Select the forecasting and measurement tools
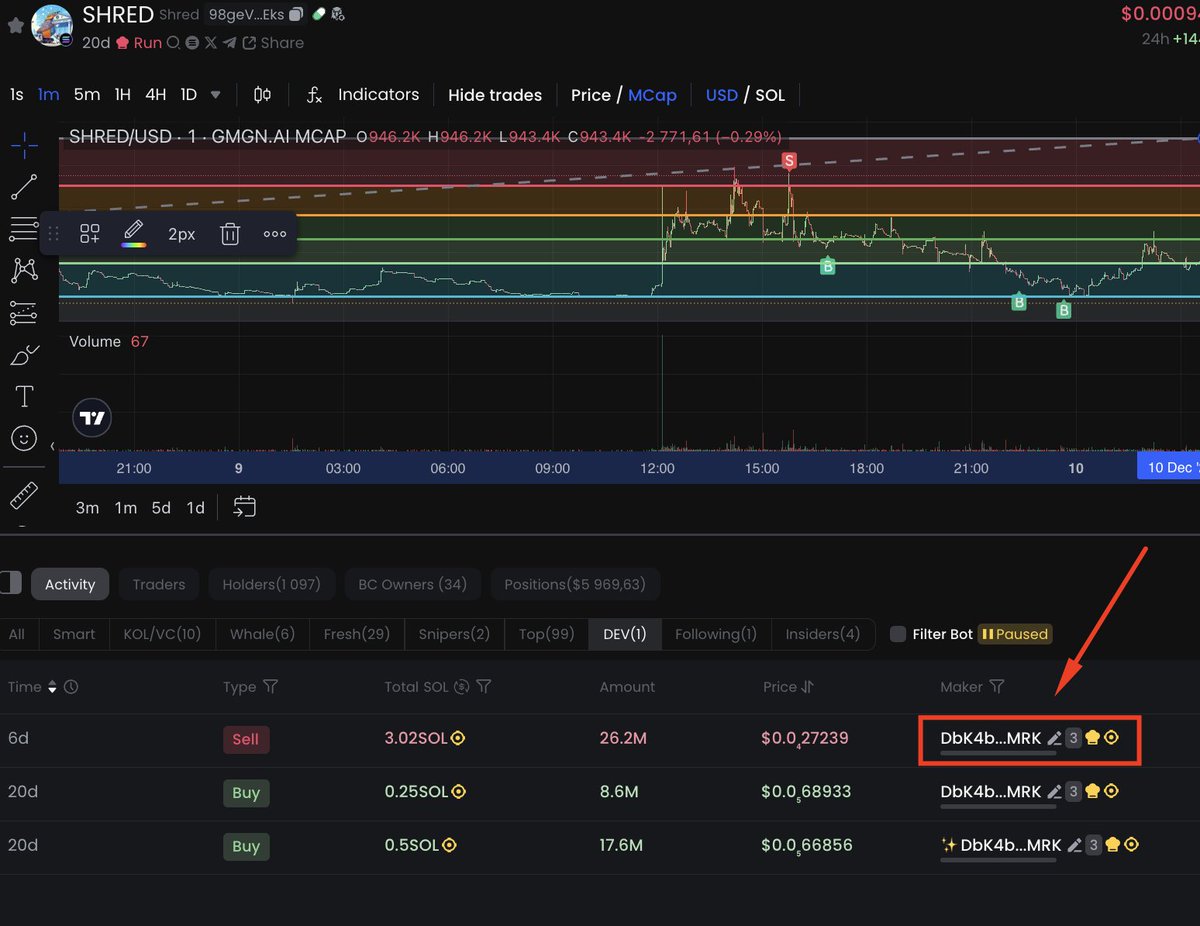 click(24, 313)
